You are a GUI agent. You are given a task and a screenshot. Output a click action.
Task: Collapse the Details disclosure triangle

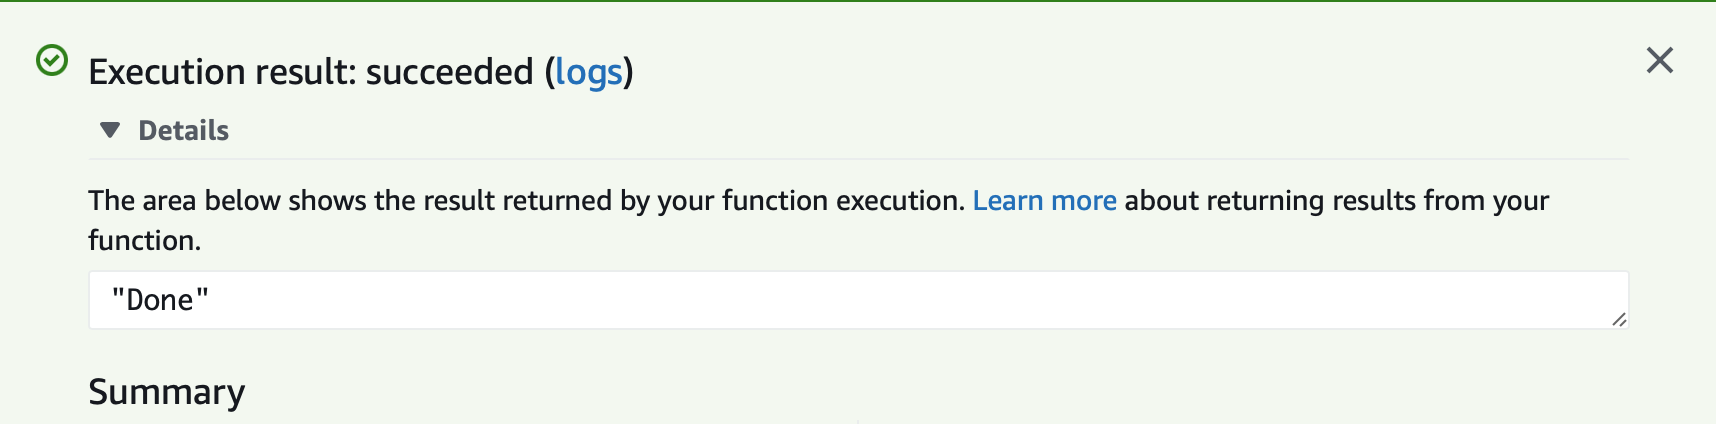click(x=110, y=130)
